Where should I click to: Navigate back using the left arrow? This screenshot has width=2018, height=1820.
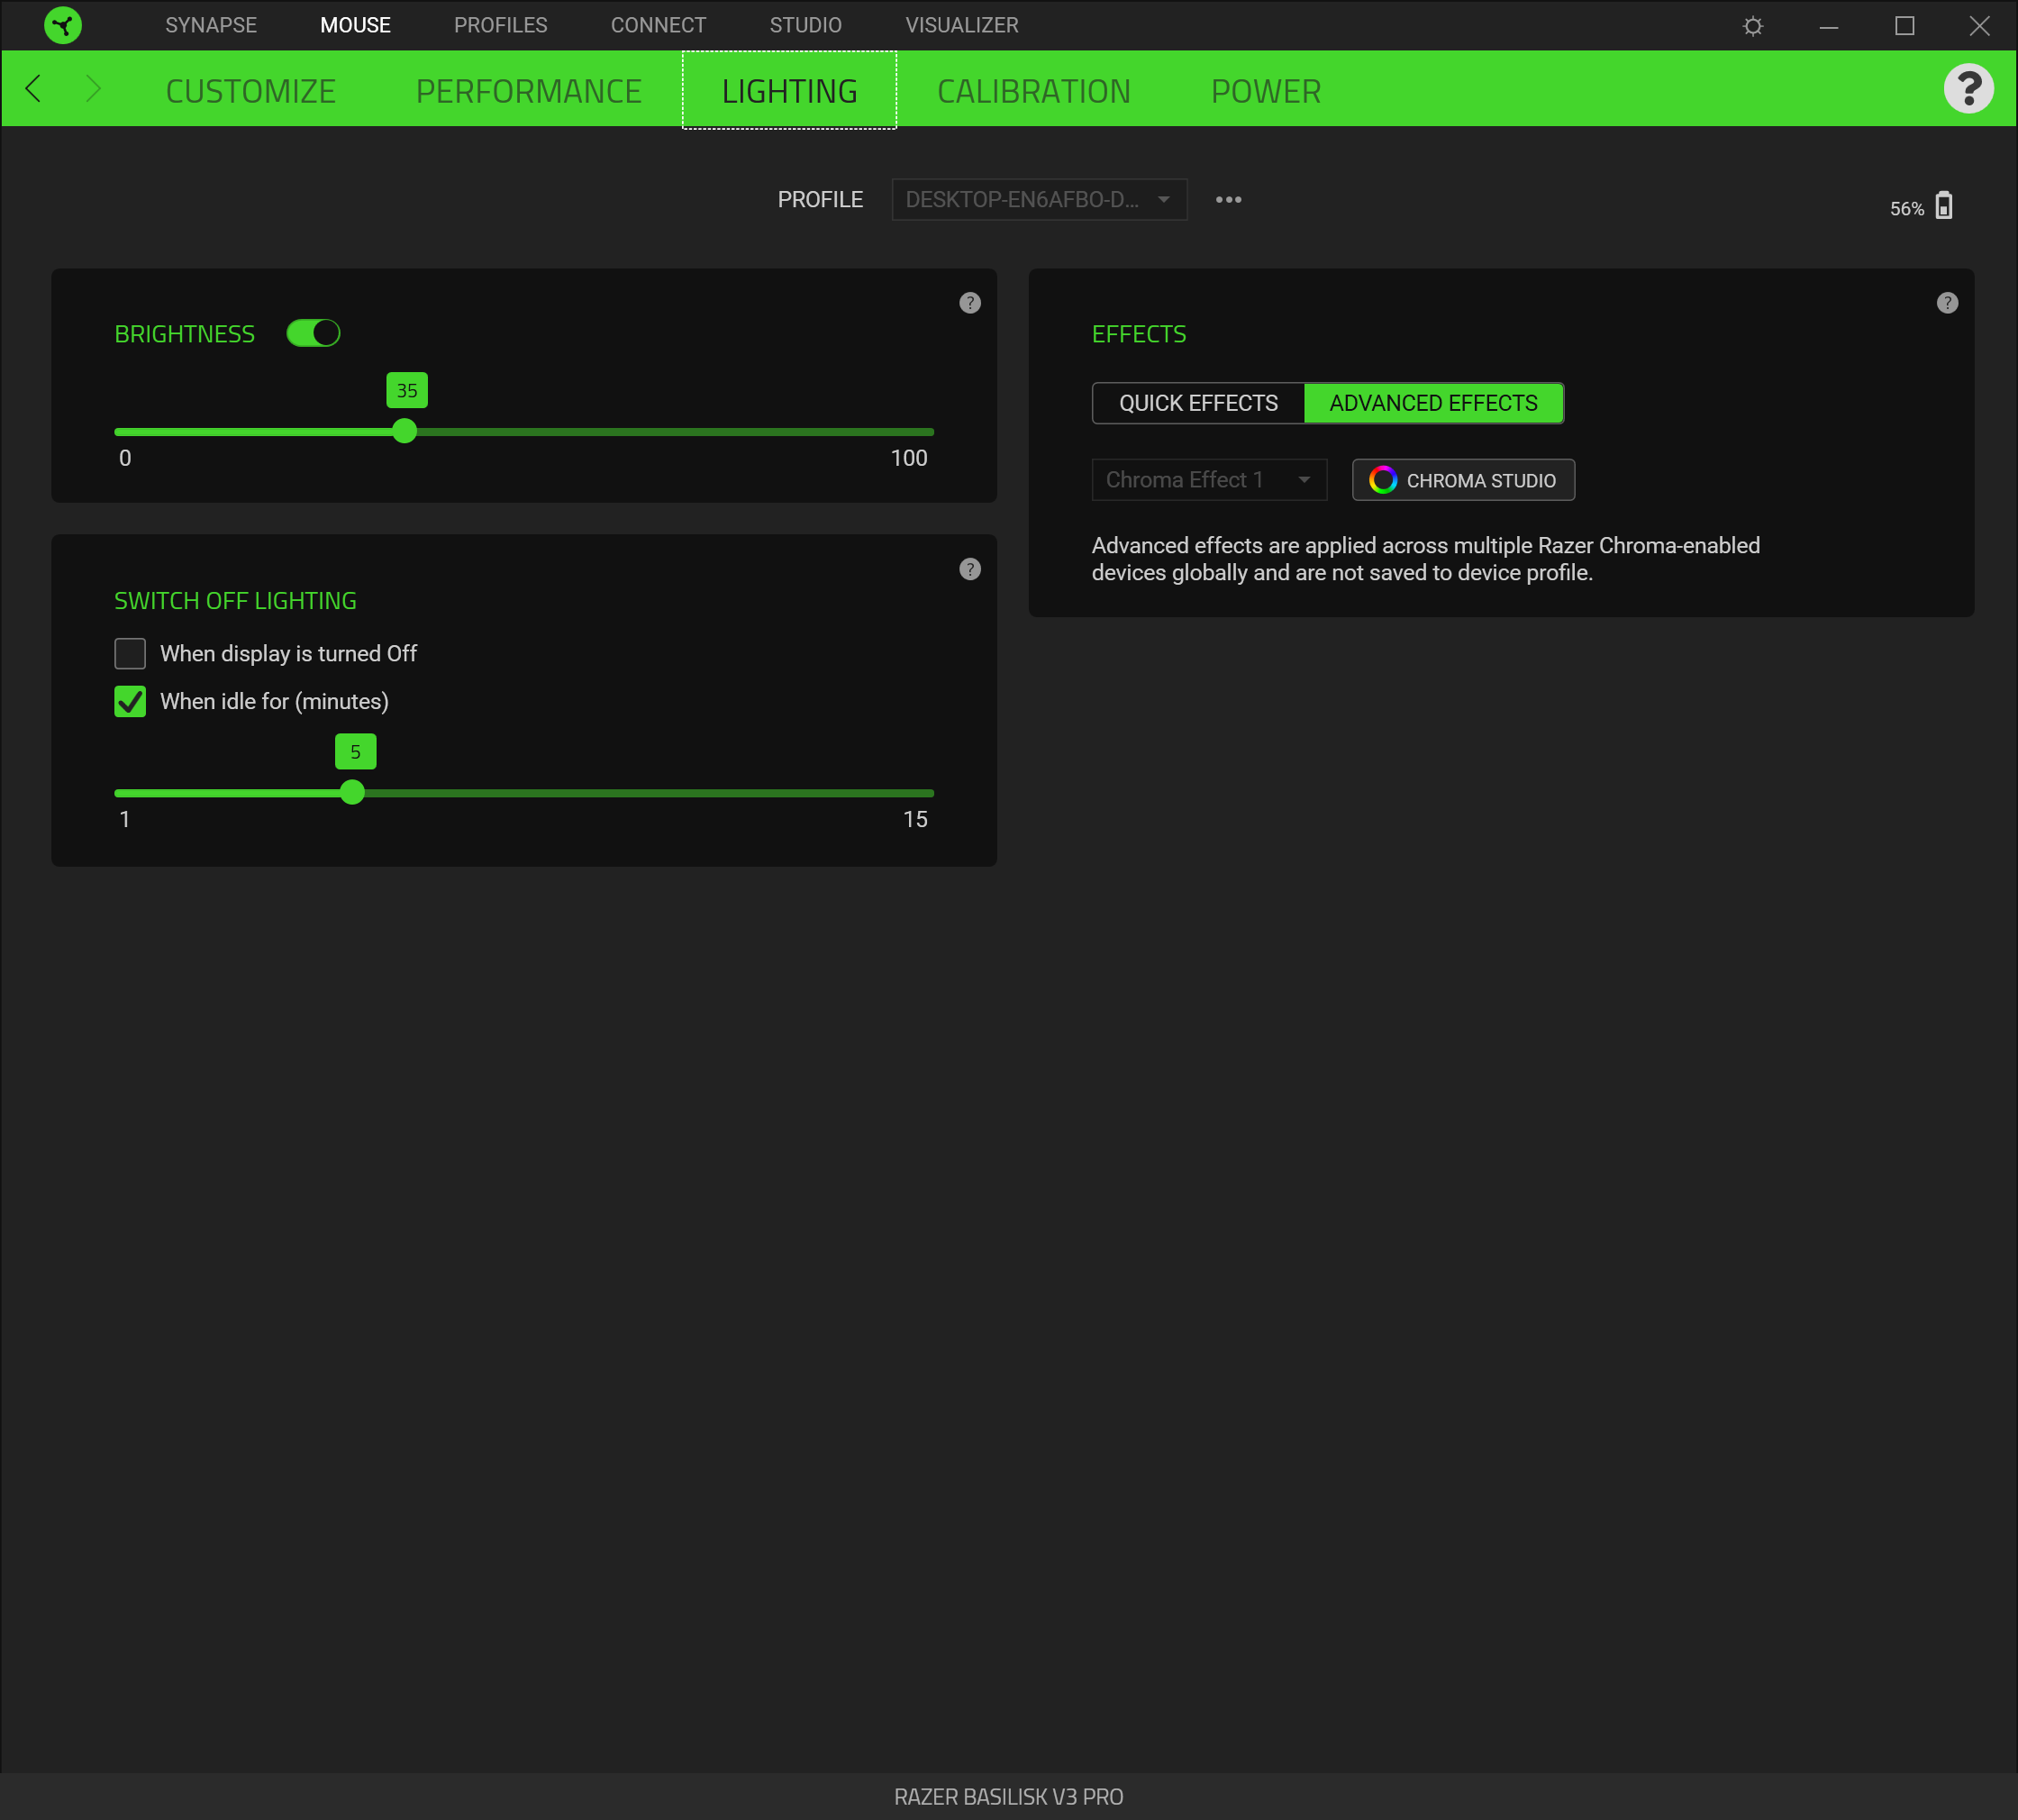pos(34,89)
